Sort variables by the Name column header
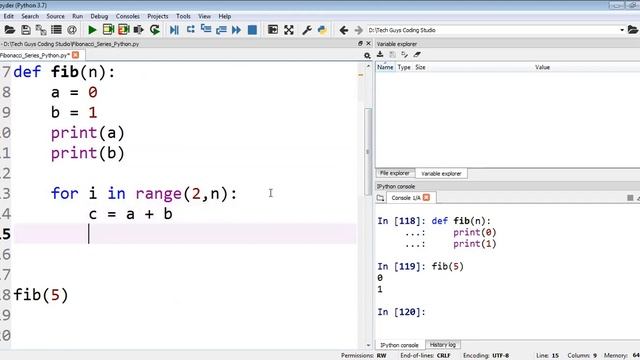 tap(385, 67)
